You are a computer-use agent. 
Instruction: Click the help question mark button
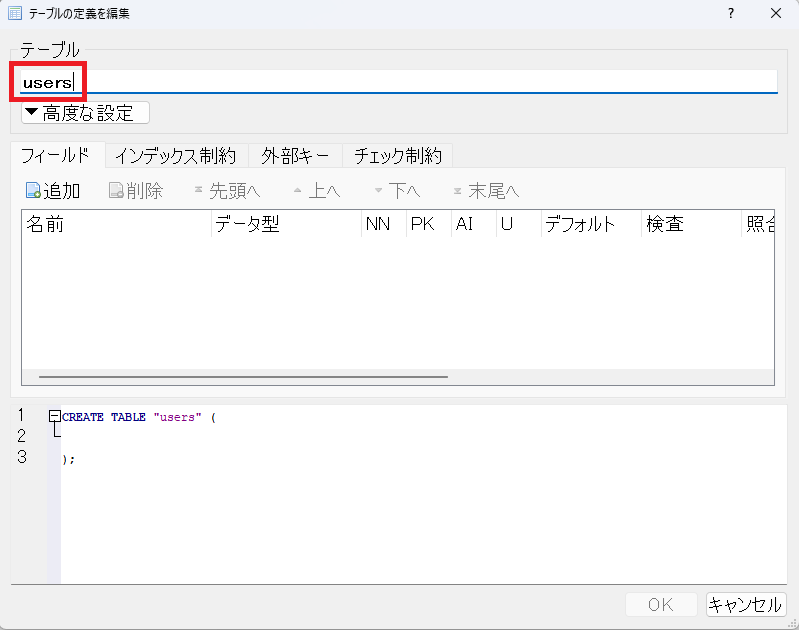pos(731,13)
